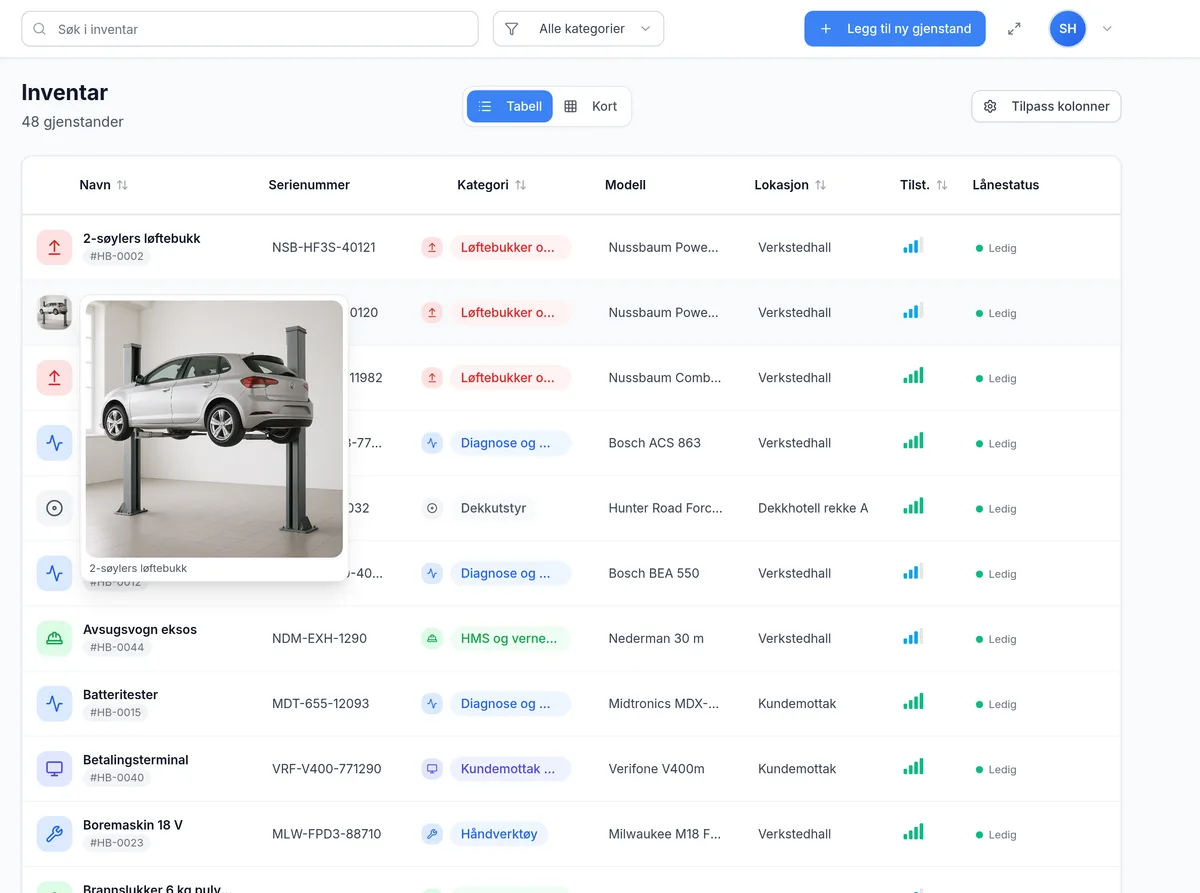Viewport: 1200px width, 893px height.
Task: Click the sort arrows next to Navn
Action: pos(122,185)
